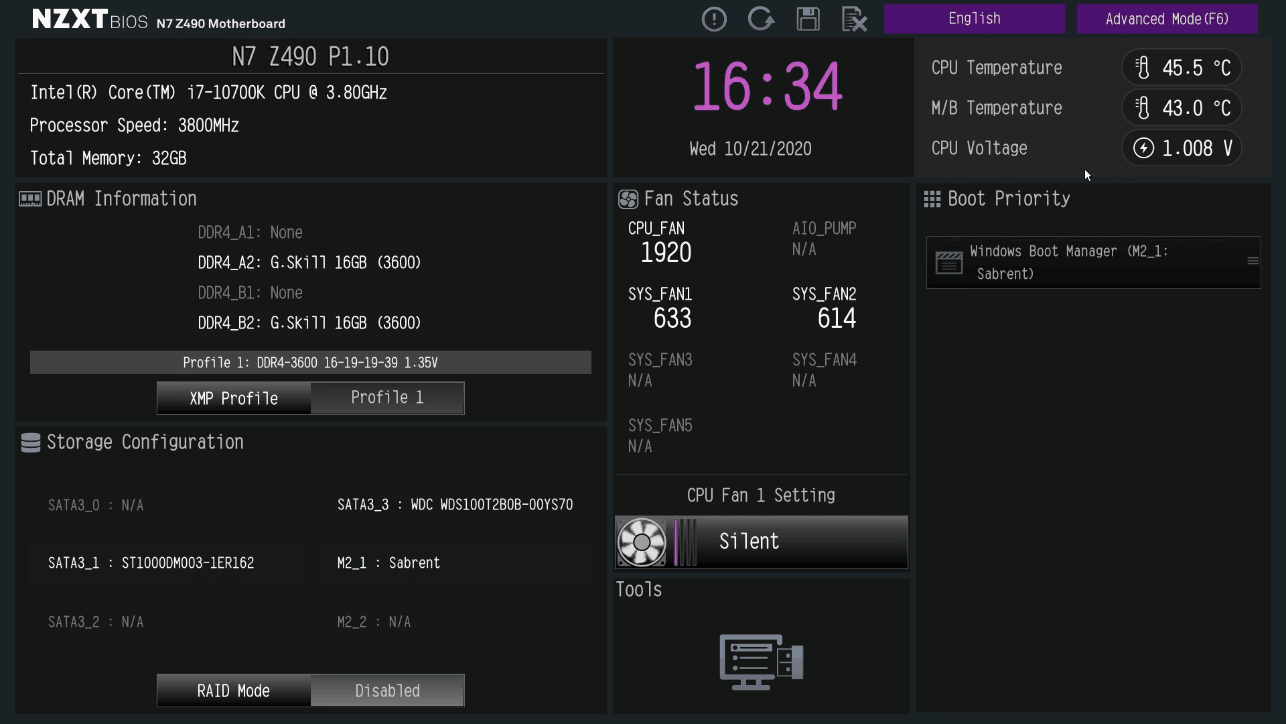This screenshot has height=724, width=1286.
Task: Click the floppy disk save icon
Action: click(x=808, y=19)
